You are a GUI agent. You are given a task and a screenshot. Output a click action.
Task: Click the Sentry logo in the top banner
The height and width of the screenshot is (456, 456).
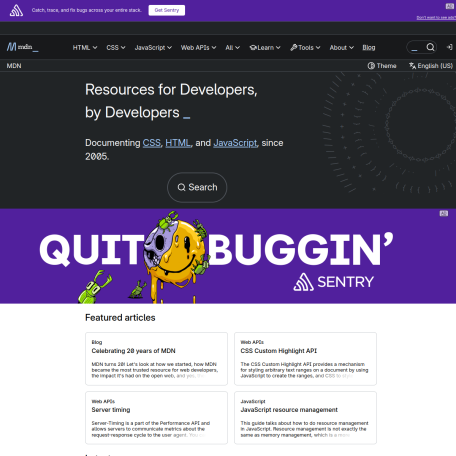pos(16,10)
